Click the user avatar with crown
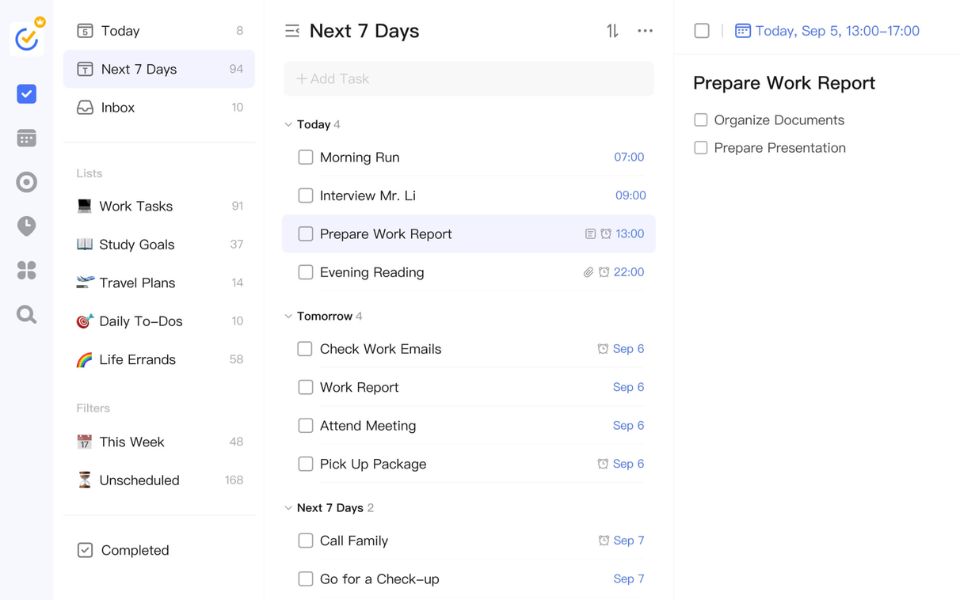 (27, 38)
